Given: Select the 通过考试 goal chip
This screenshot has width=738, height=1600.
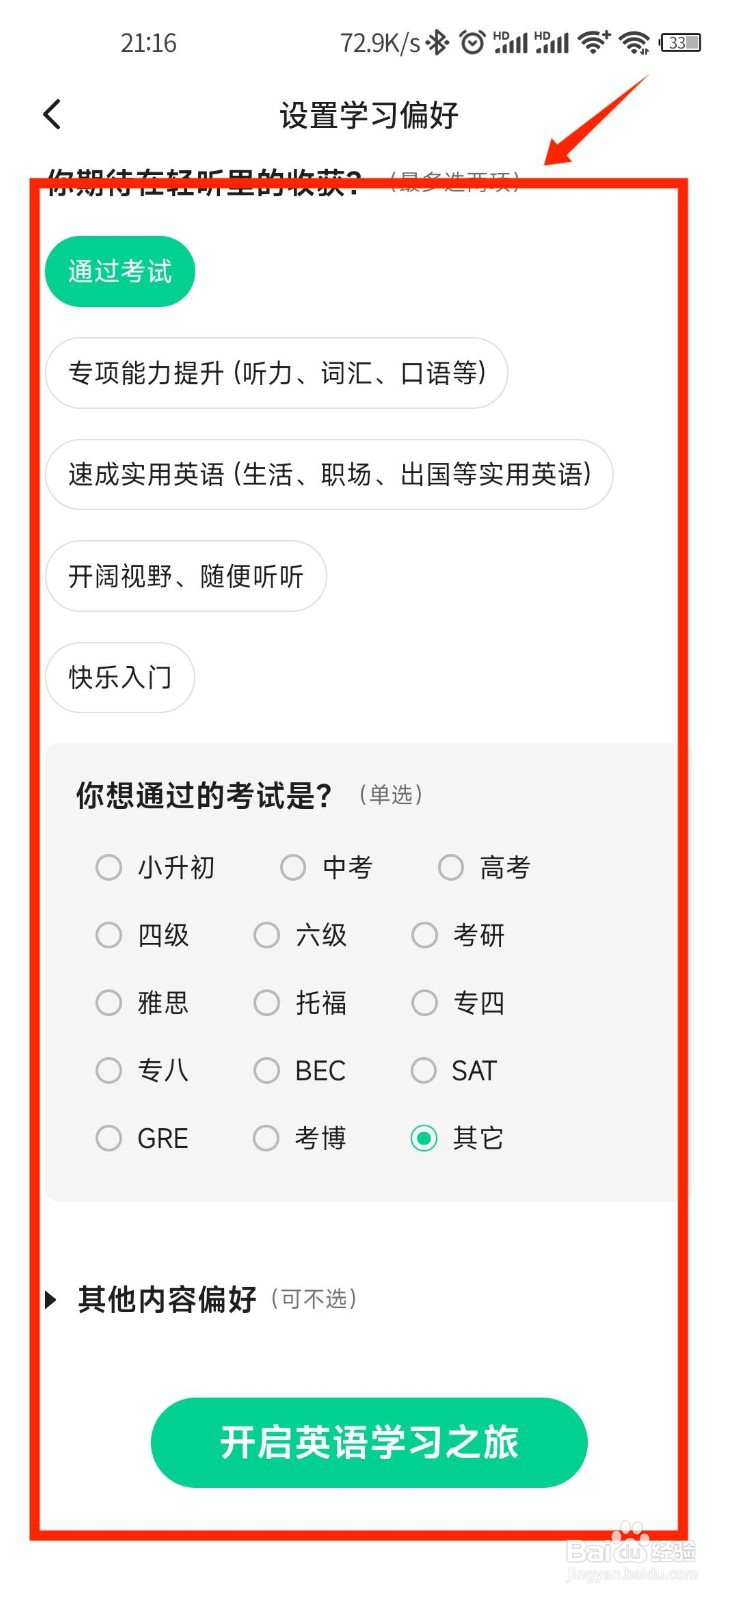Looking at the screenshot, I should tap(120, 271).
